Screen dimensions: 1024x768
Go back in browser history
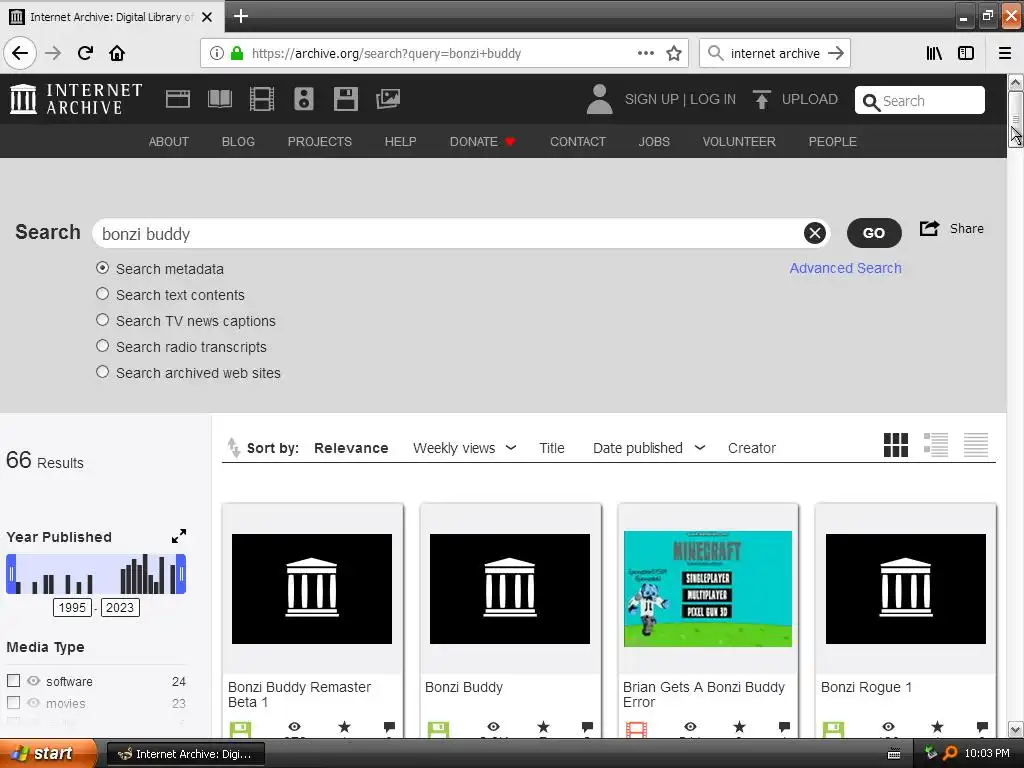click(x=20, y=53)
